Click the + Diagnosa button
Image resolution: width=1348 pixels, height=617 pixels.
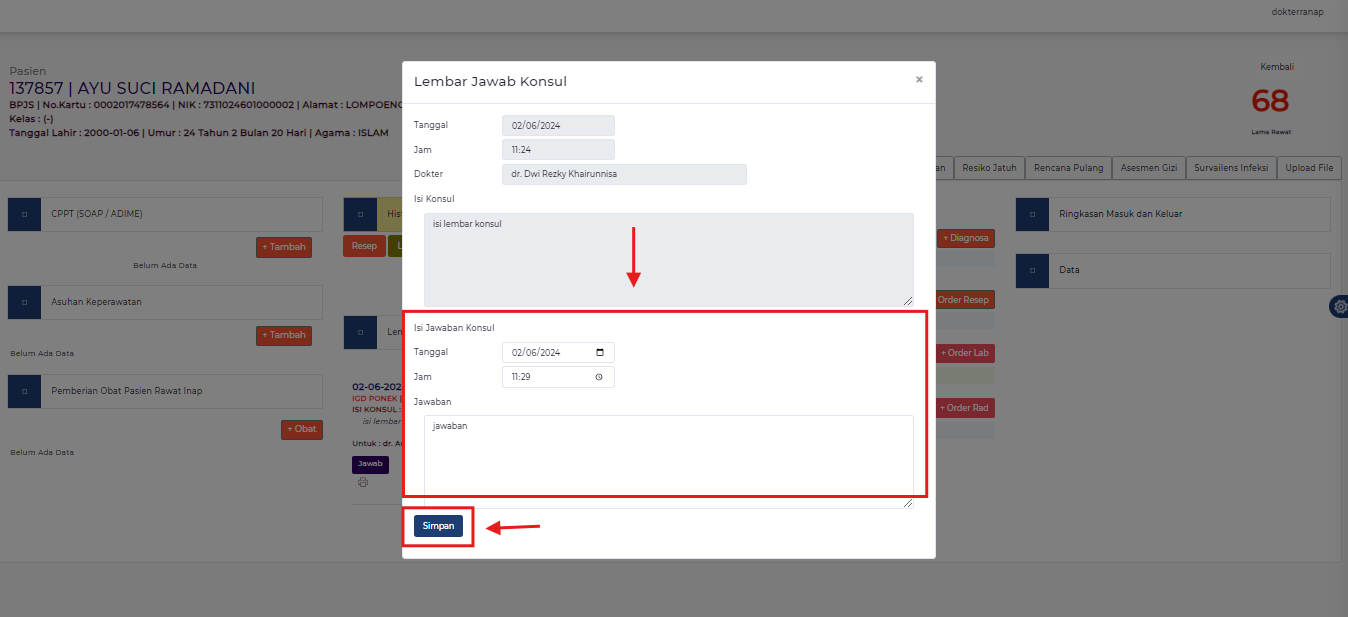(965, 238)
